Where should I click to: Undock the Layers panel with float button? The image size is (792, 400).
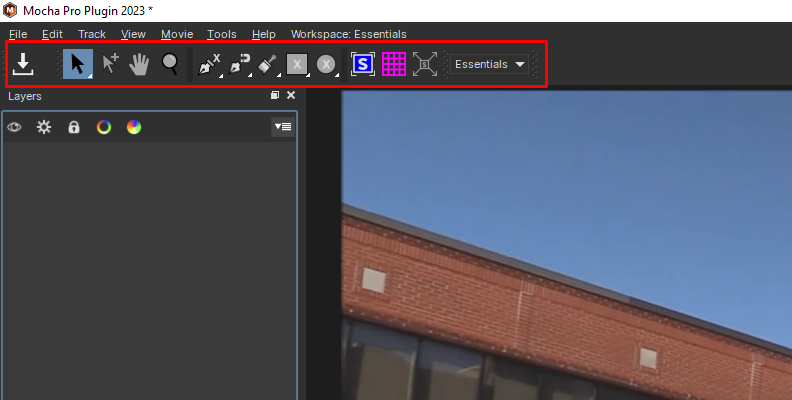(275, 95)
